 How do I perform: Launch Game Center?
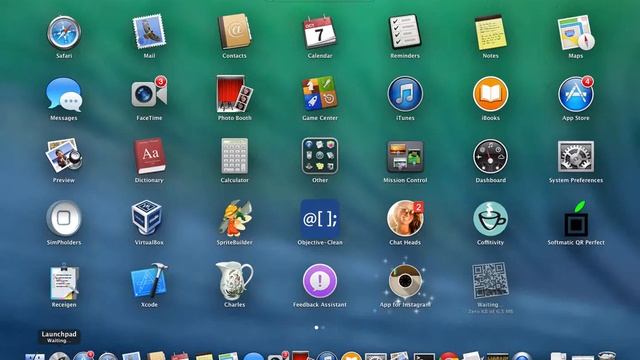click(320, 94)
